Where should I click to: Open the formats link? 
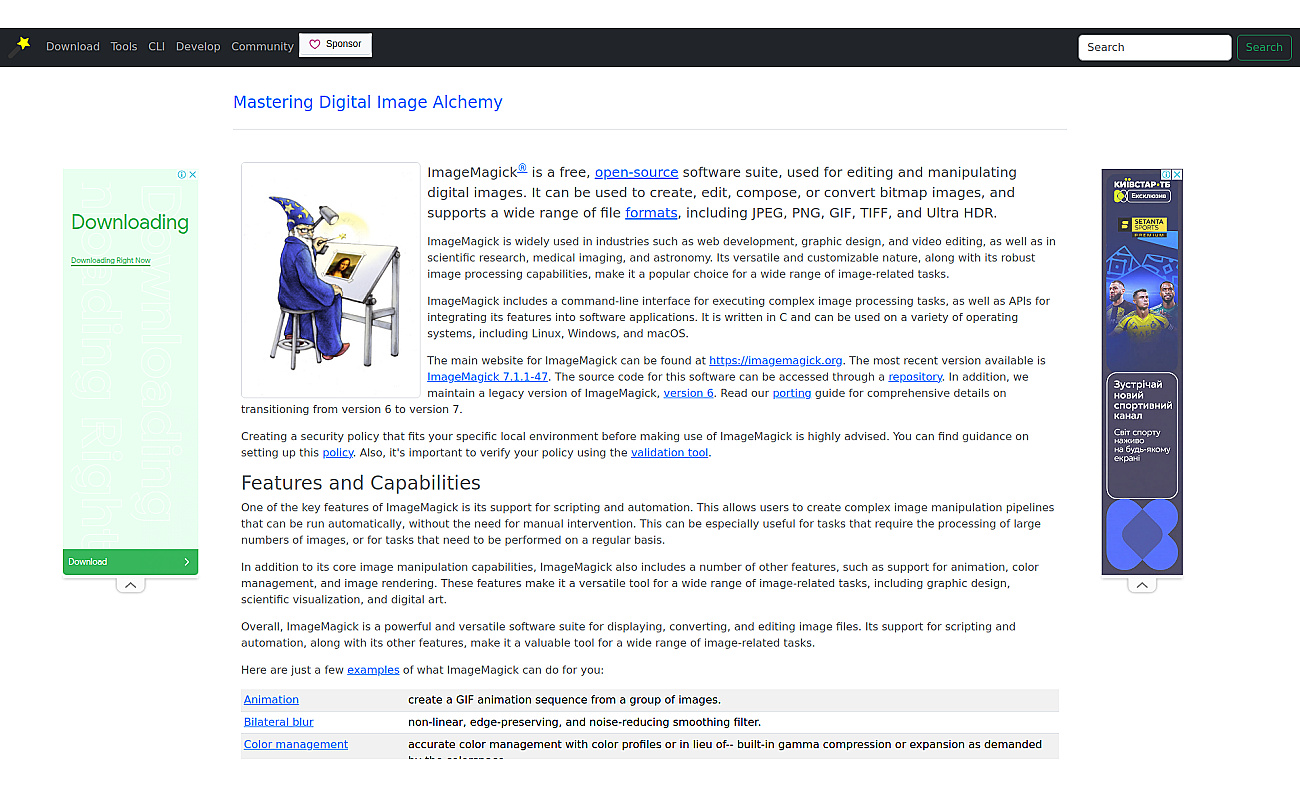[x=651, y=213]
